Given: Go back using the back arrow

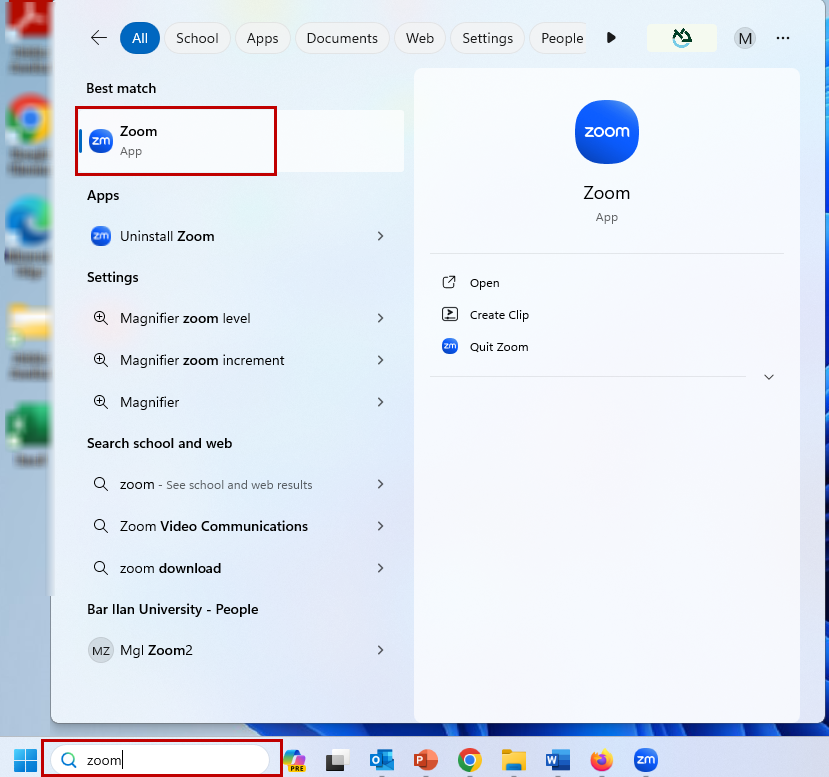Looking at the screenshot, I should [99, 38].
